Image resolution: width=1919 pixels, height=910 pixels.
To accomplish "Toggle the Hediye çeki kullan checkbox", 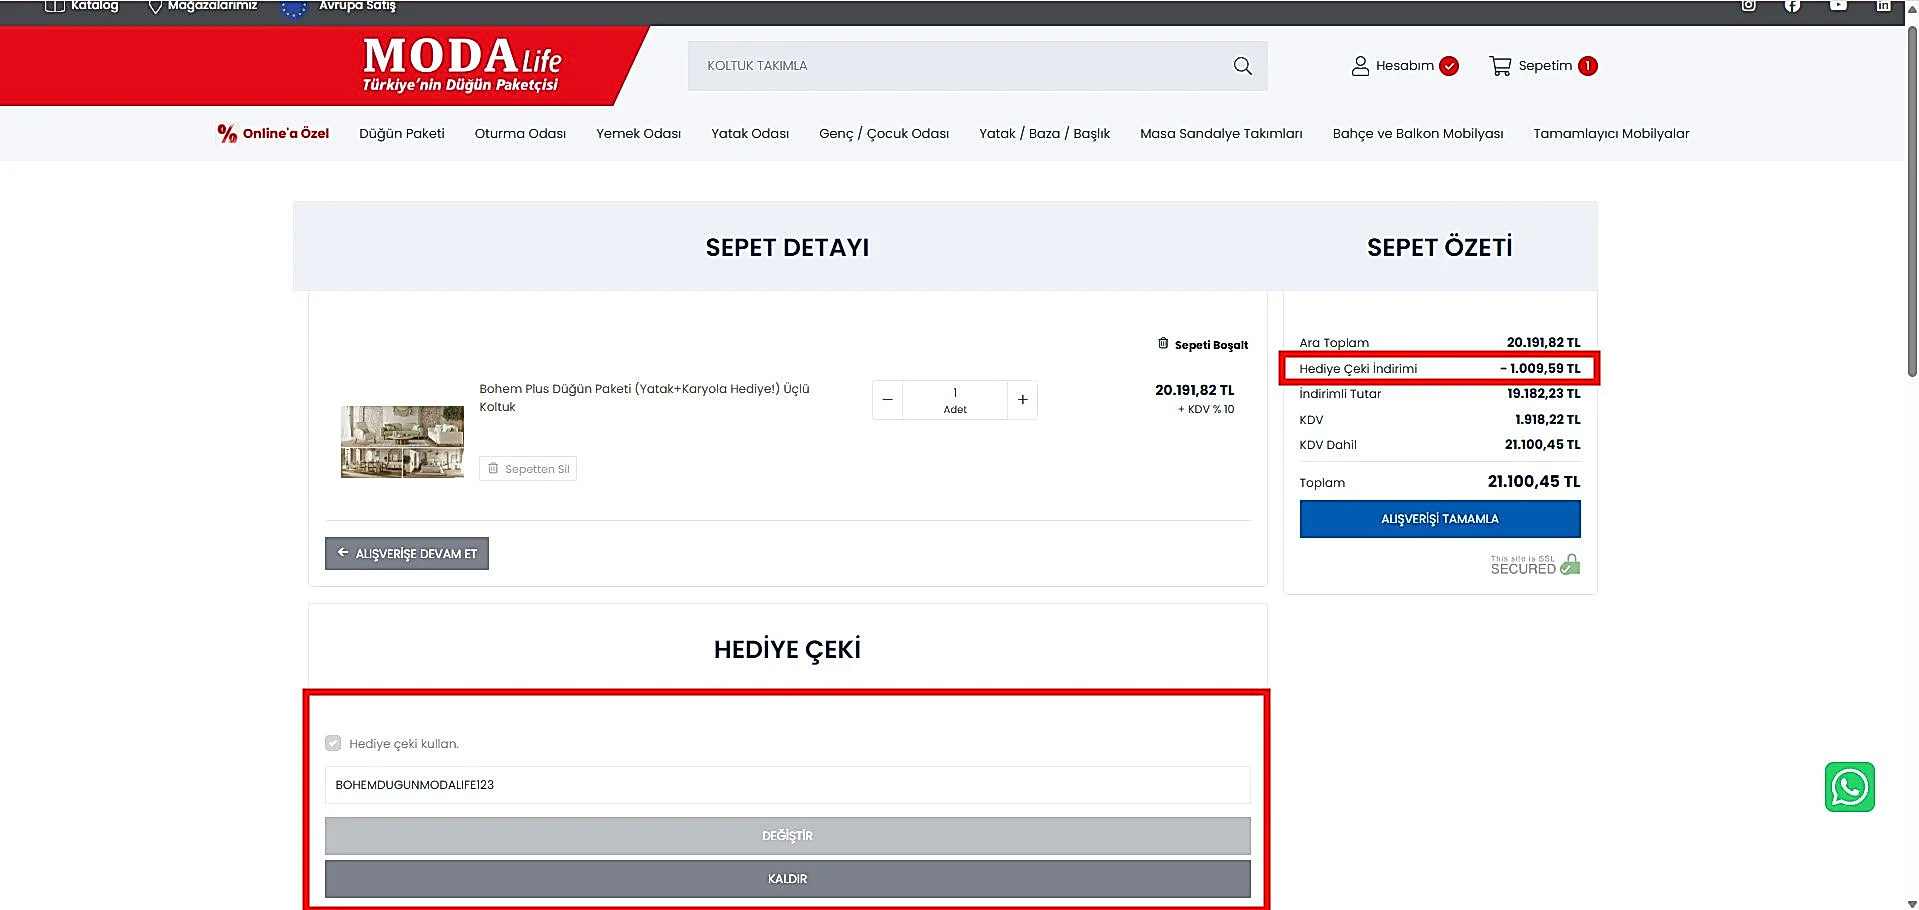I will [x=333, y=743].
